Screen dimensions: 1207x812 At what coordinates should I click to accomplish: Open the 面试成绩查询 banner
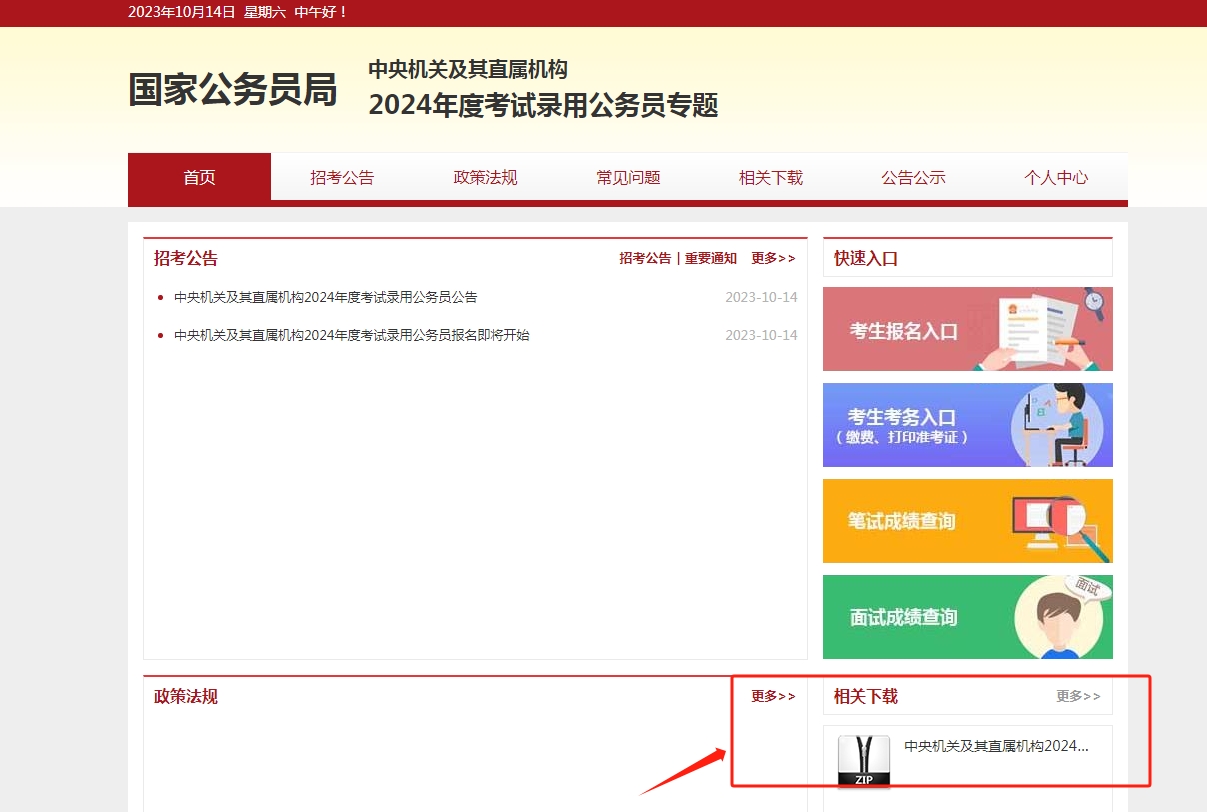pos(968,617)
